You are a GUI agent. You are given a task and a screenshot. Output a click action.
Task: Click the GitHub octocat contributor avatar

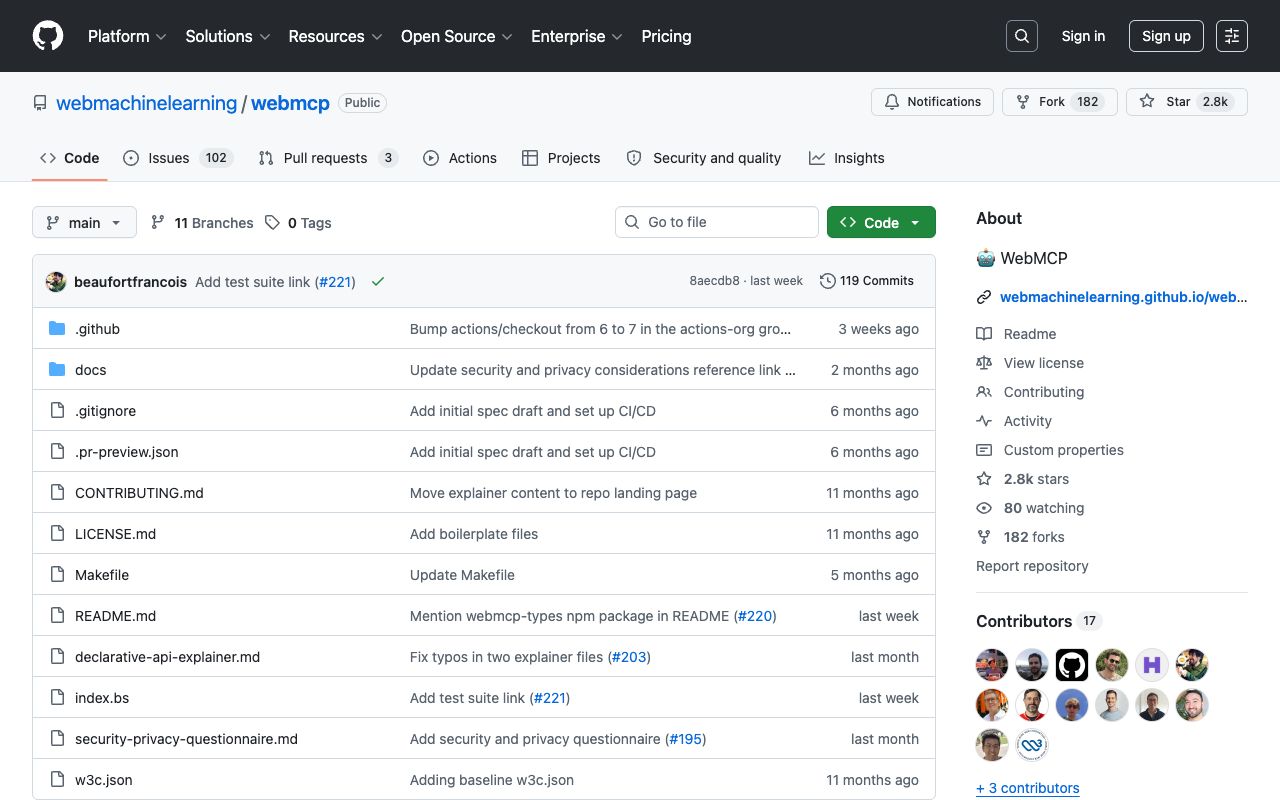tap(1072, 665)
